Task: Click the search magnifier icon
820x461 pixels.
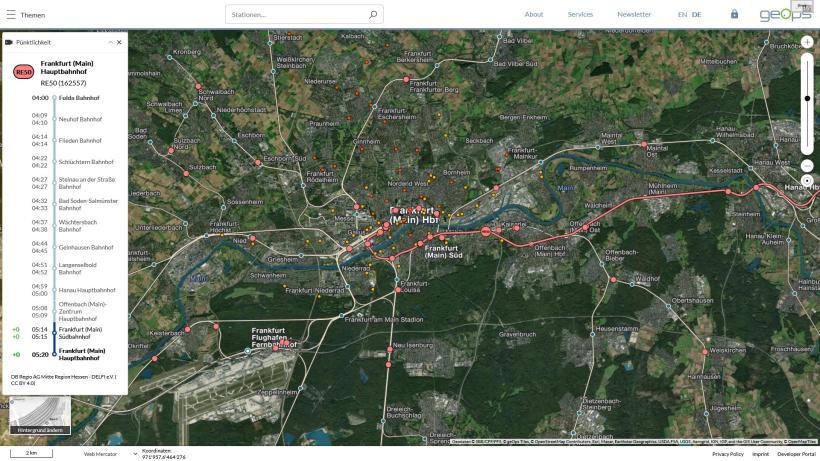Action: pyautogui.click(x=373, y=15)
